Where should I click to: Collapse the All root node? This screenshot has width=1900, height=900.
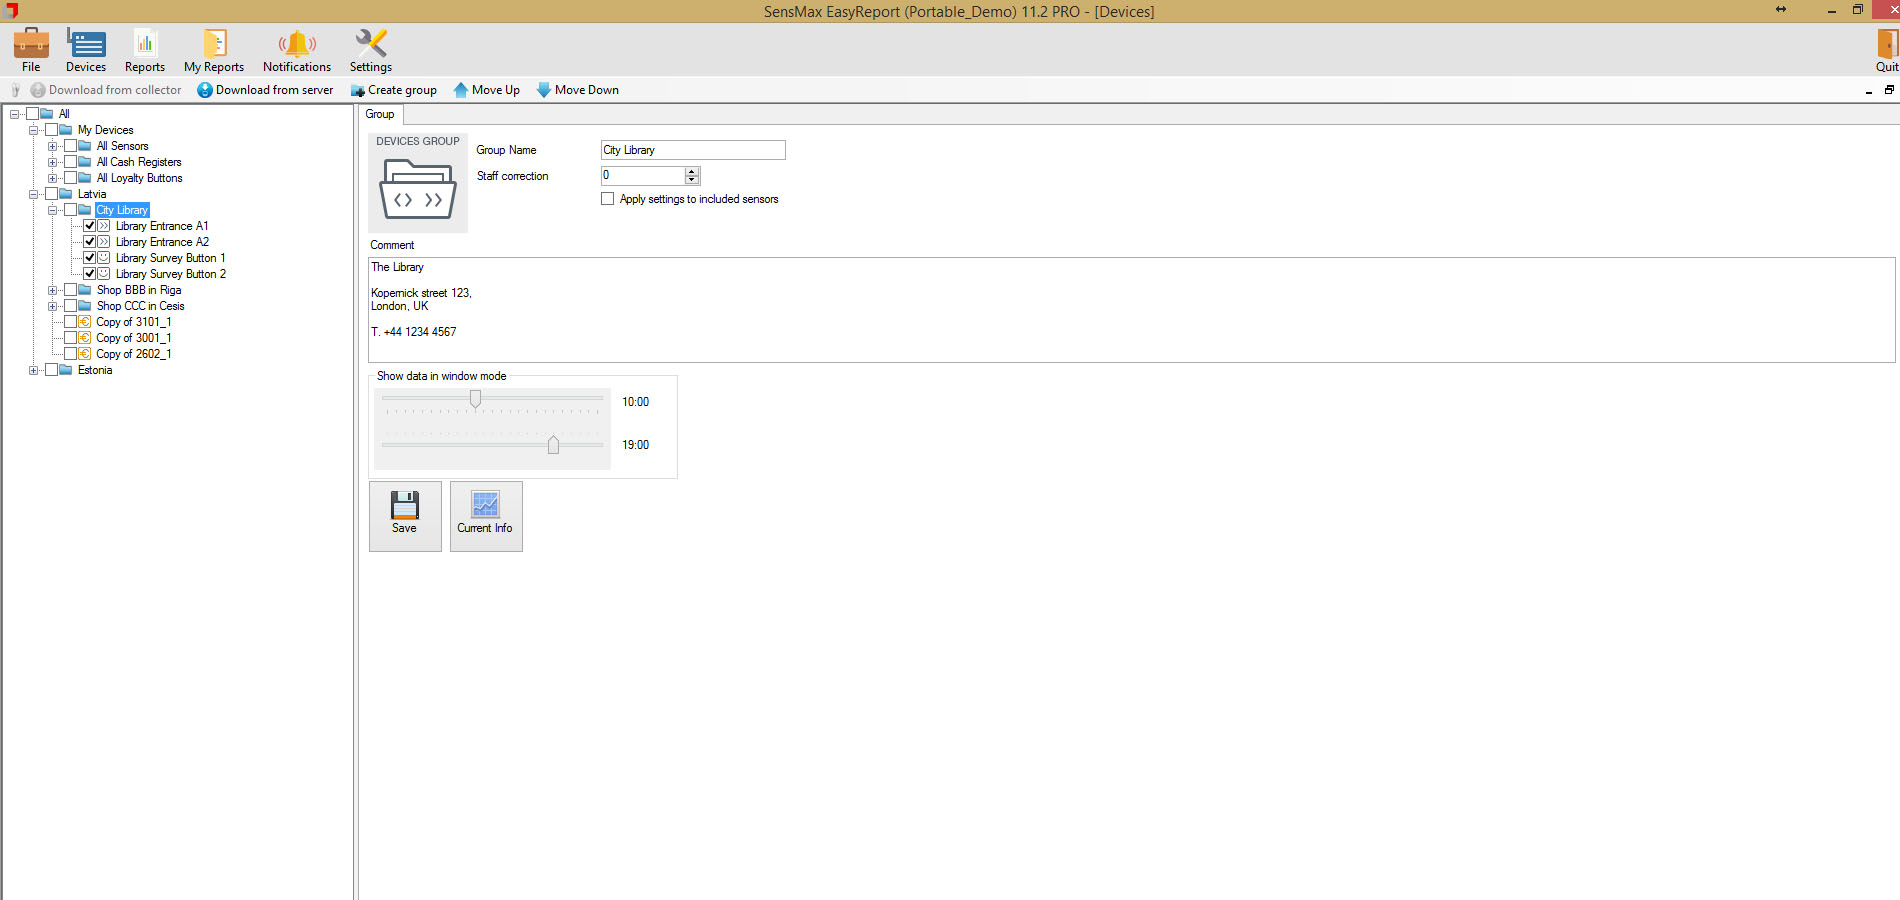(x=14, y=114)
